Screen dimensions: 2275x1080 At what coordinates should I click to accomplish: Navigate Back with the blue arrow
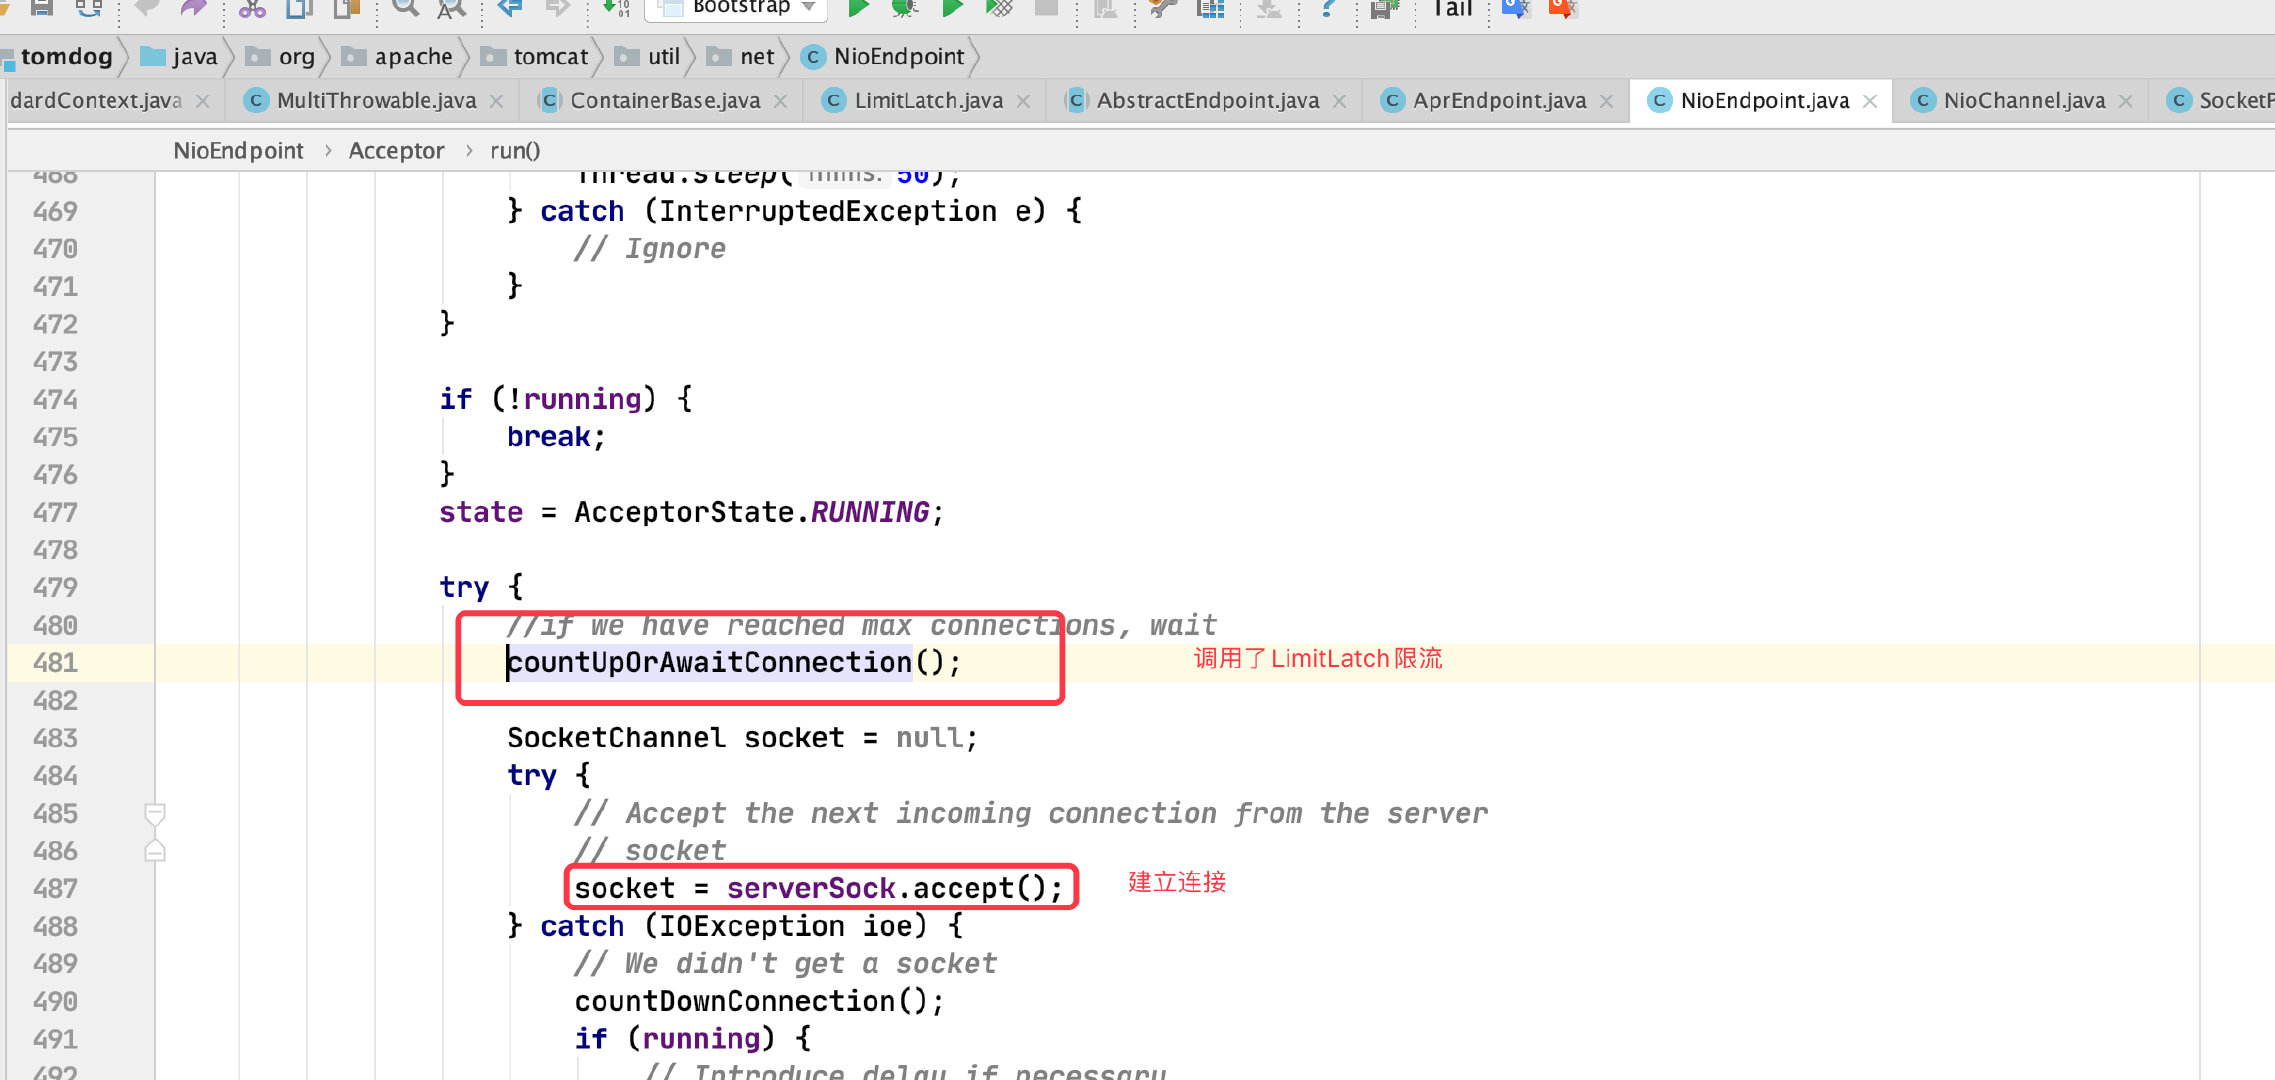(511, 7)
